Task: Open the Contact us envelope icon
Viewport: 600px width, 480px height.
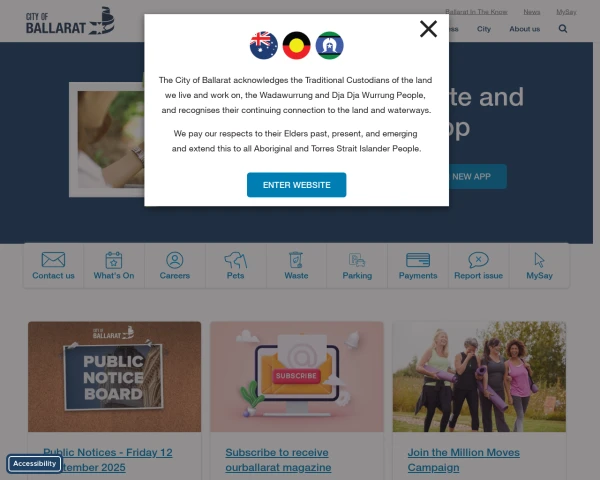Action: [x=53, y=260]
